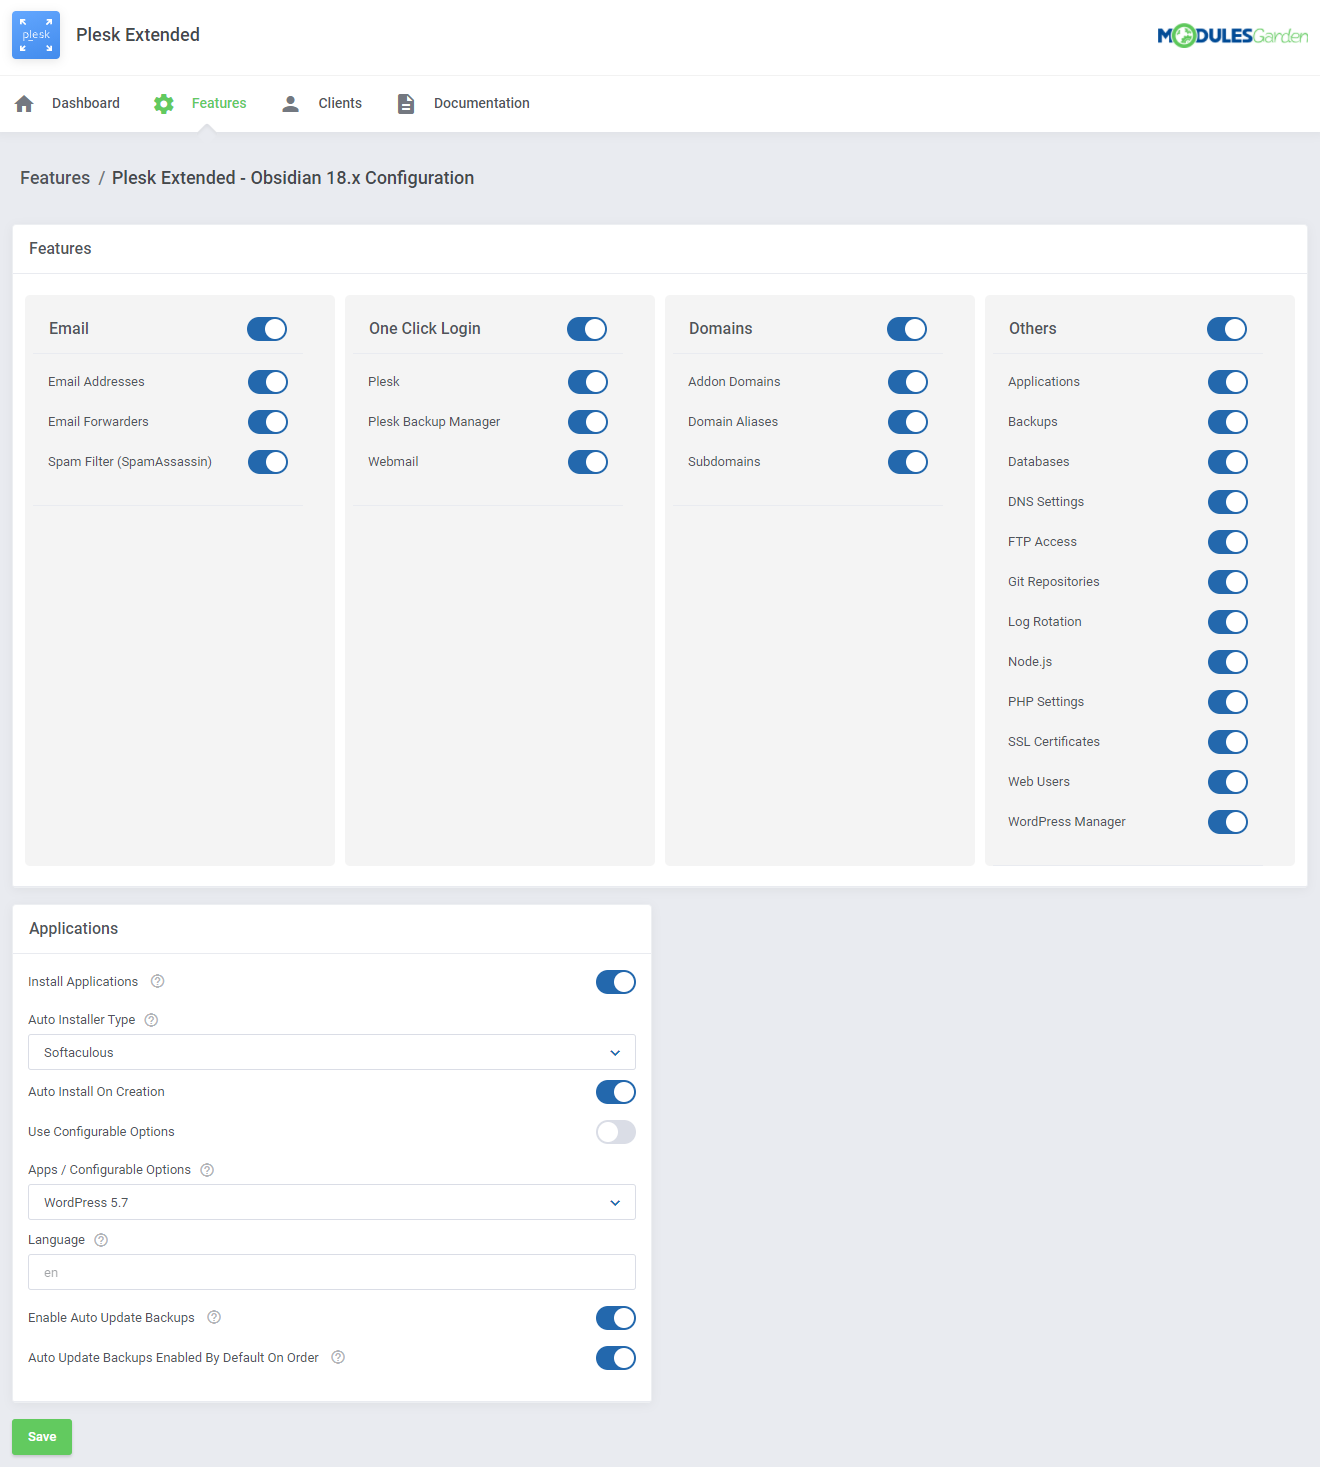Toggle Backups switch
The width and height of the screenshot is (1320, 1467).
click(x=1228, y=422)
